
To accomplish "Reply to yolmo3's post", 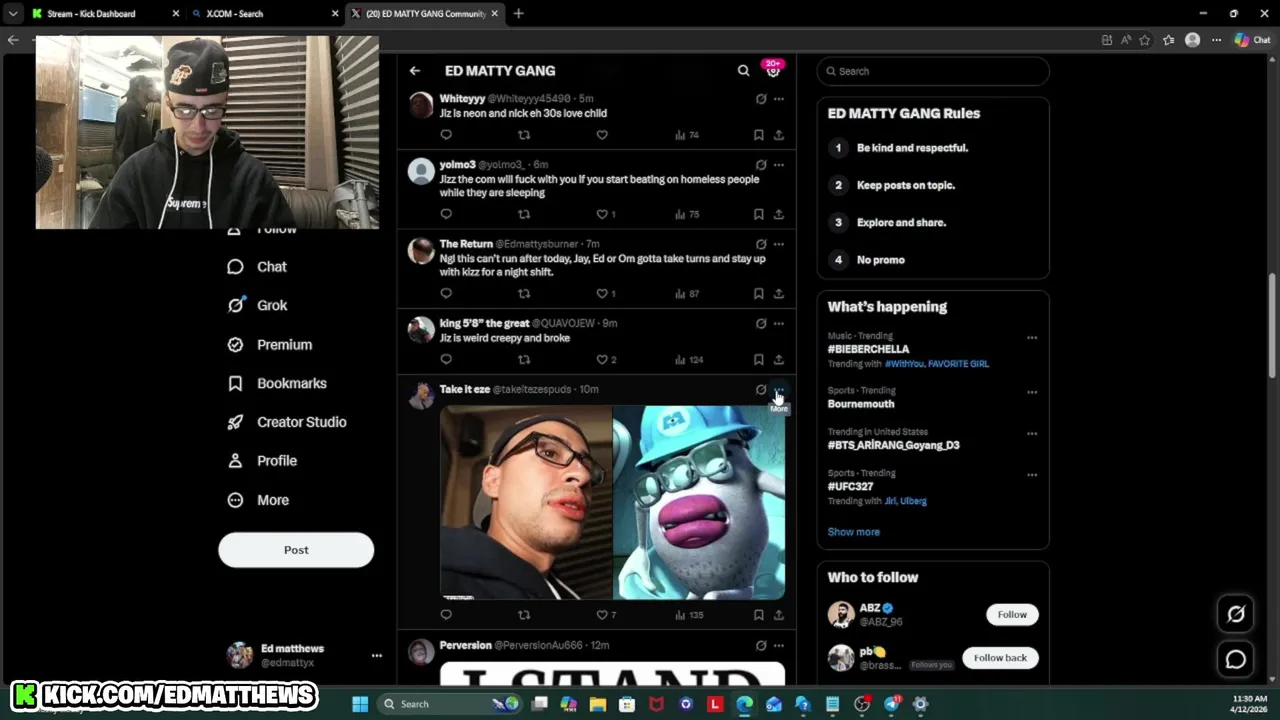I will [446, 214].
